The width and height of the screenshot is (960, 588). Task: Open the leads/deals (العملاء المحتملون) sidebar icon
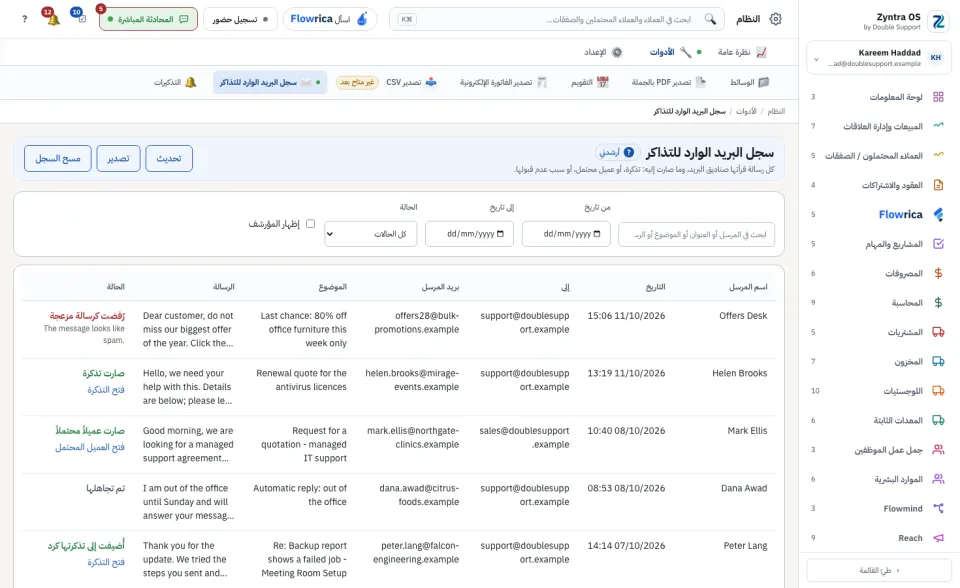(938, 156)
